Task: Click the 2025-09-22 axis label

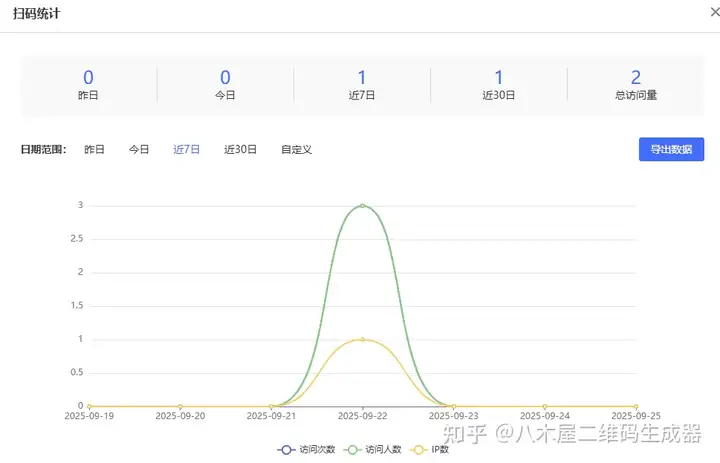Action: [x=362, y=416]
